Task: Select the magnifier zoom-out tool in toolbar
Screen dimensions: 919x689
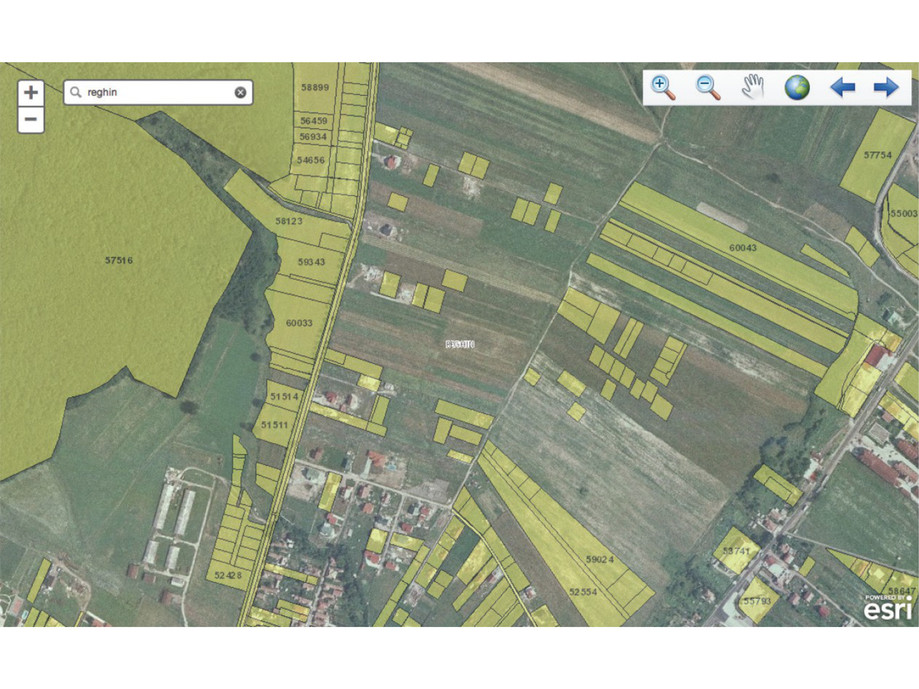Action: point(708,87)
